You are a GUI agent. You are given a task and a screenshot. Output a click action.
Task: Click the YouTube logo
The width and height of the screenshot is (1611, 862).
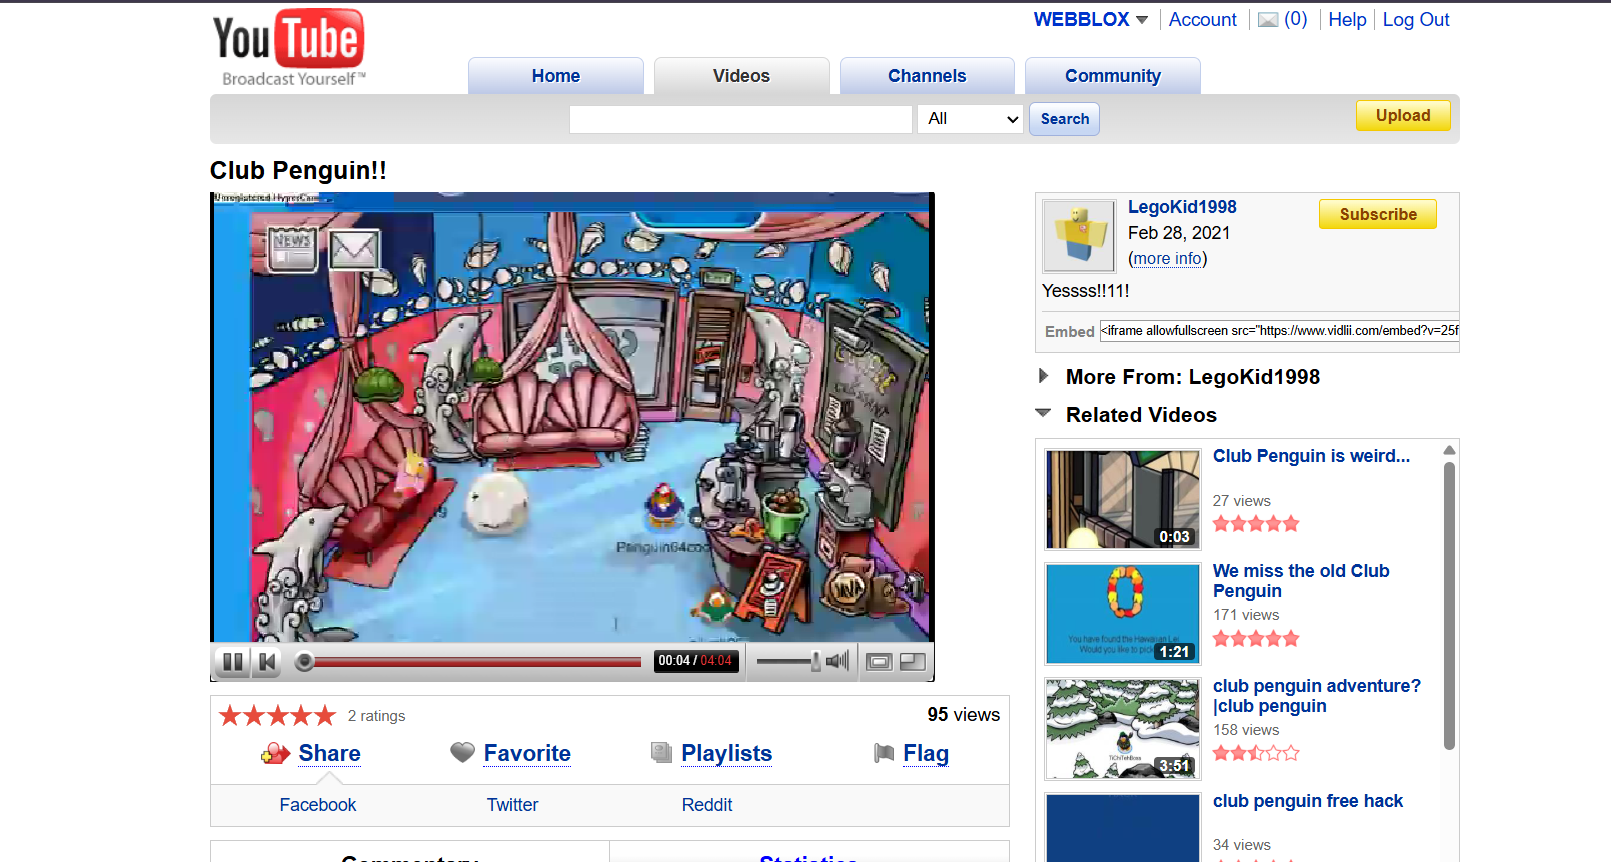point(288,48)
